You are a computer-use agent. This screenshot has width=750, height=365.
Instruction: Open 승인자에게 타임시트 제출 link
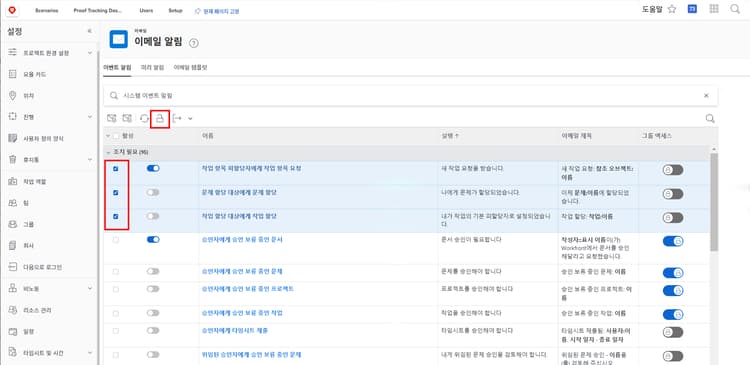(x=235, y=331)
